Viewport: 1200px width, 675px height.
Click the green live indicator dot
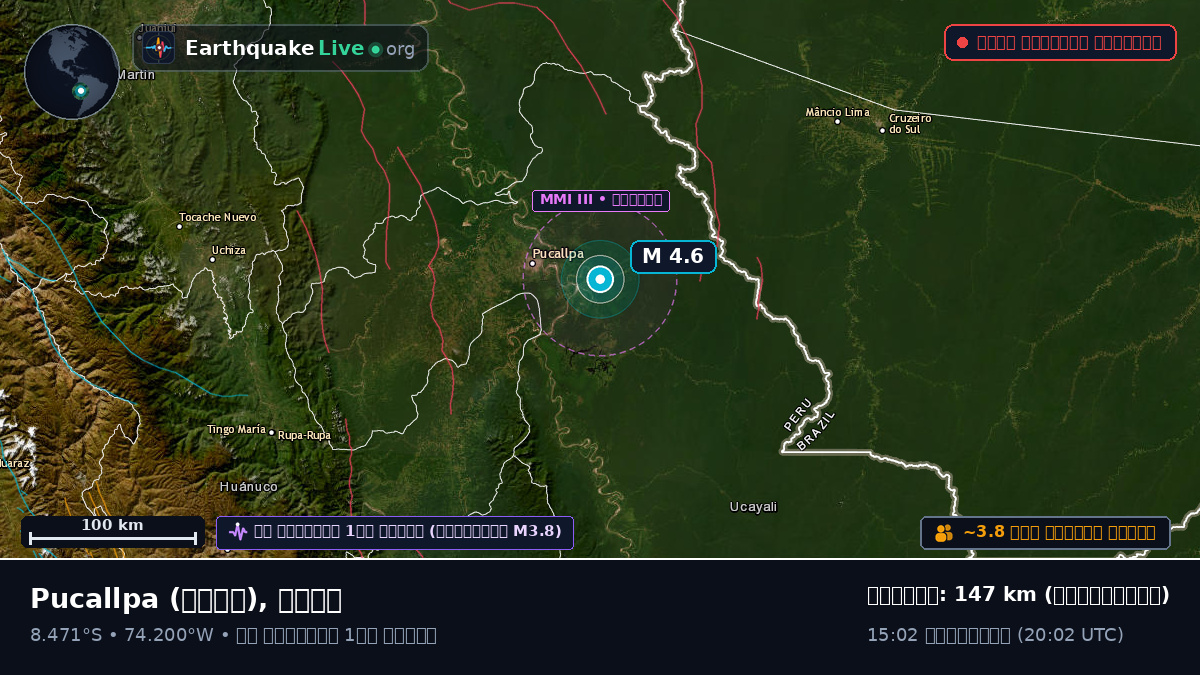(375, 49)
